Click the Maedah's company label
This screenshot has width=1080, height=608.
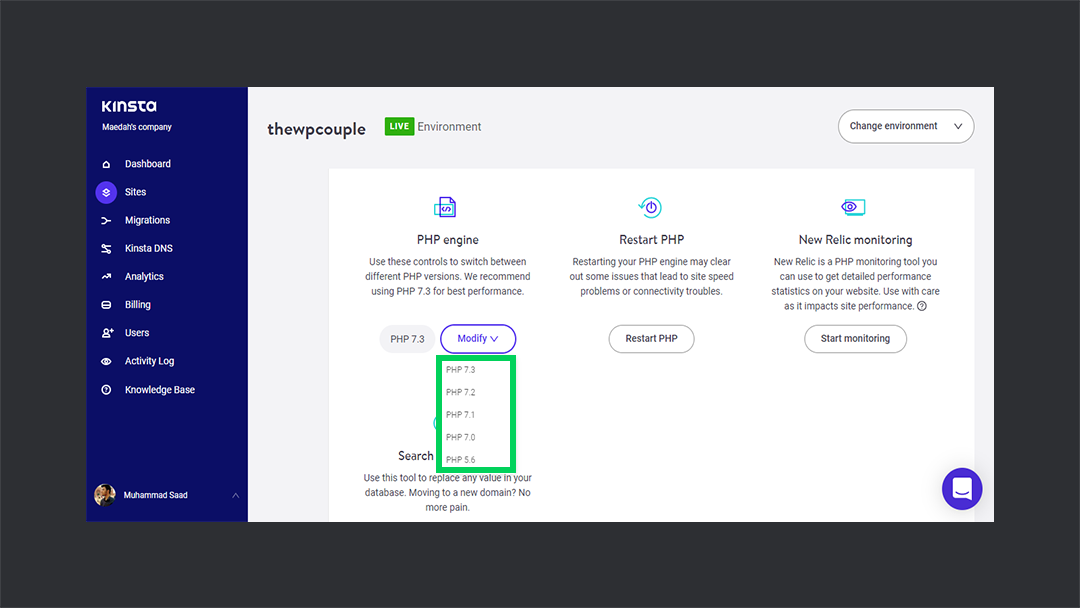[x=136, y=127]
